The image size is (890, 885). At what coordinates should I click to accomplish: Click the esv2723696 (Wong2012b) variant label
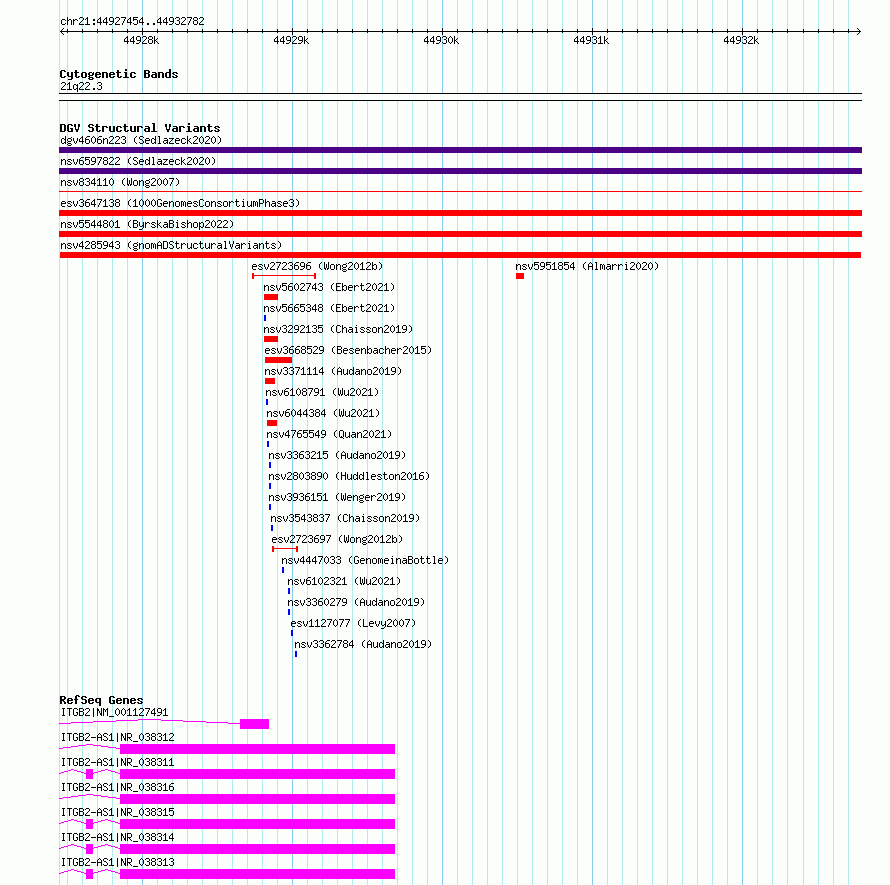coord(317,266)
